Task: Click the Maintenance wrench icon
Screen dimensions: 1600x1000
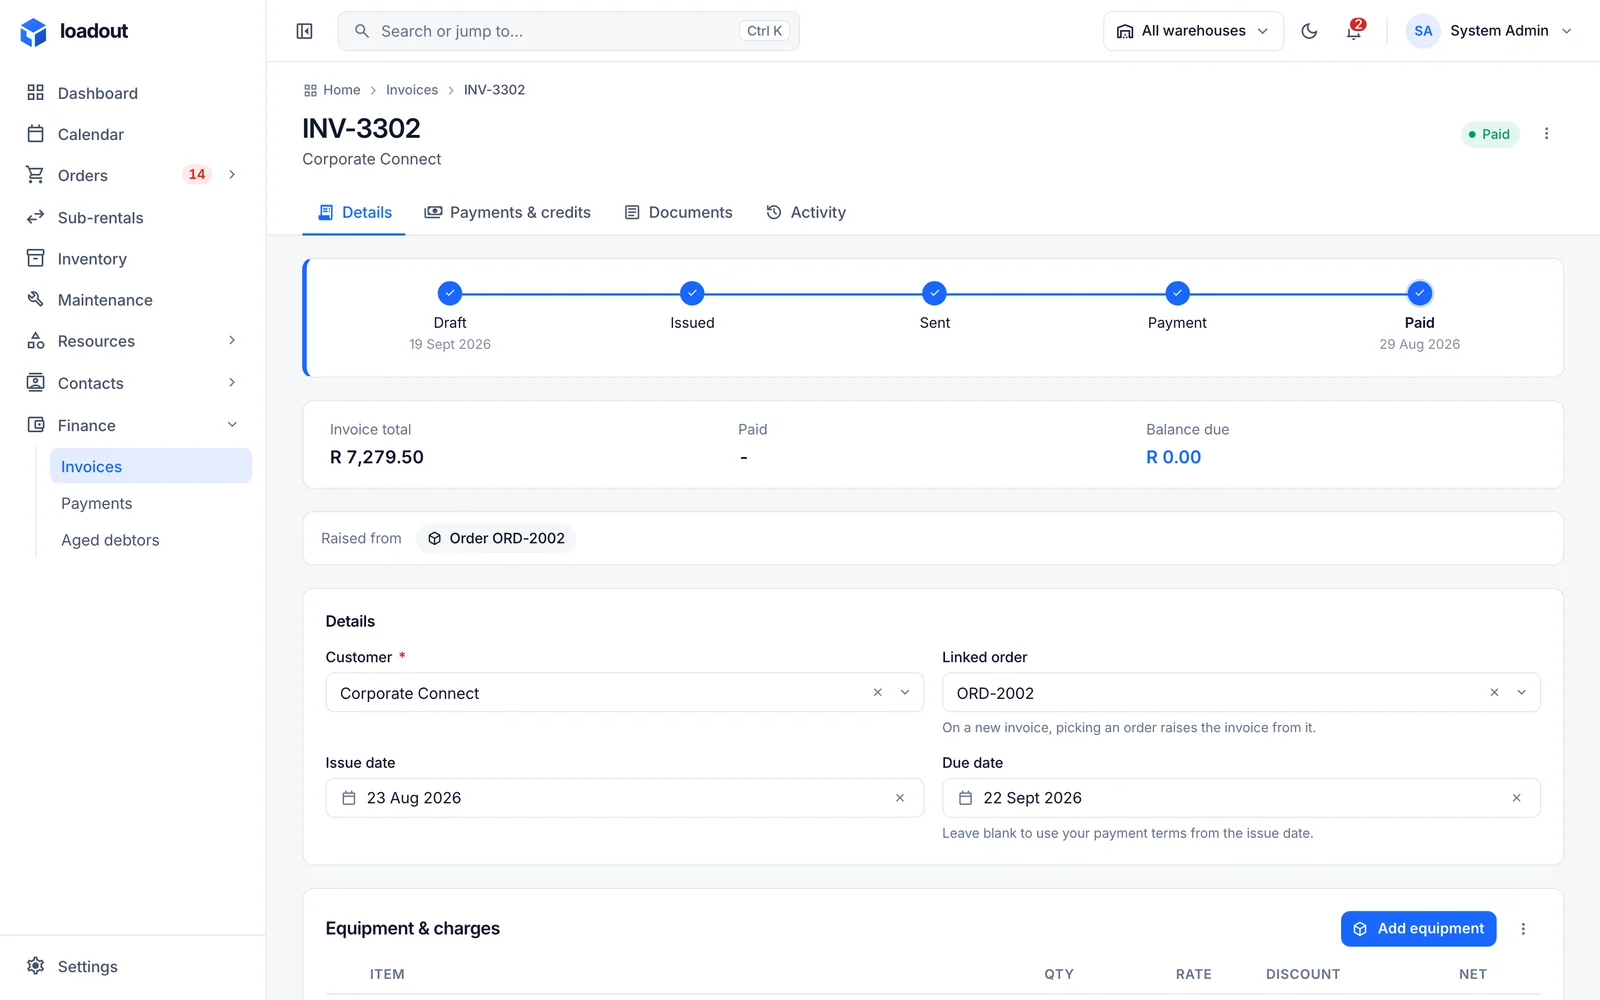Action: [36, 299]
